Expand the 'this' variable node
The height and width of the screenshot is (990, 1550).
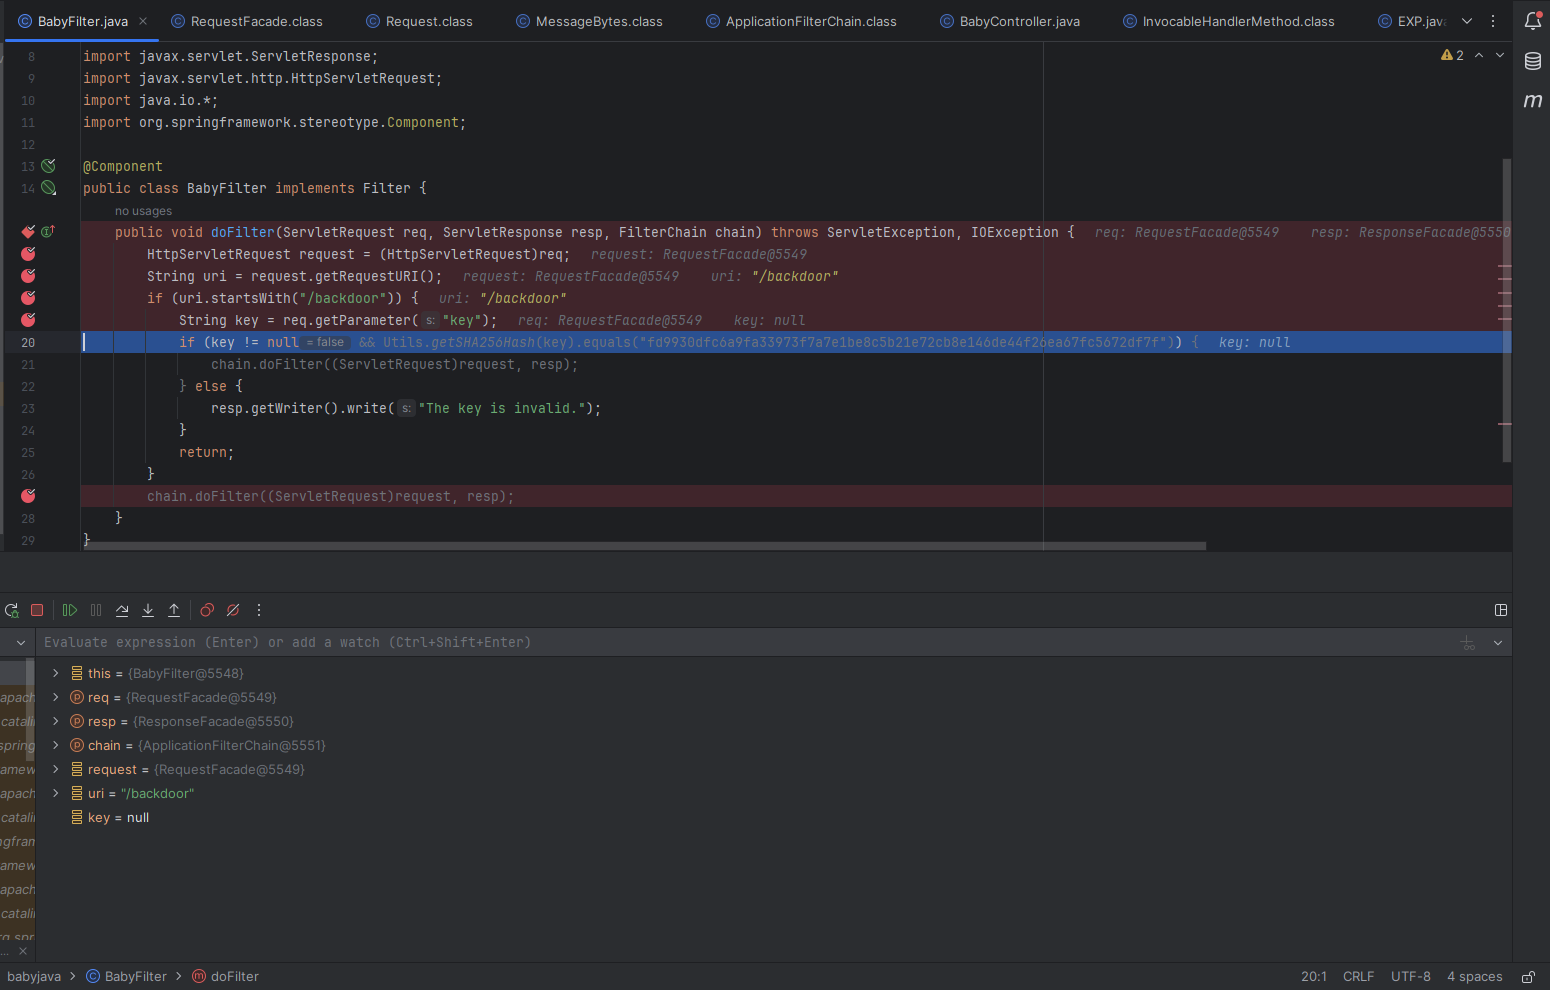point(55,673)
